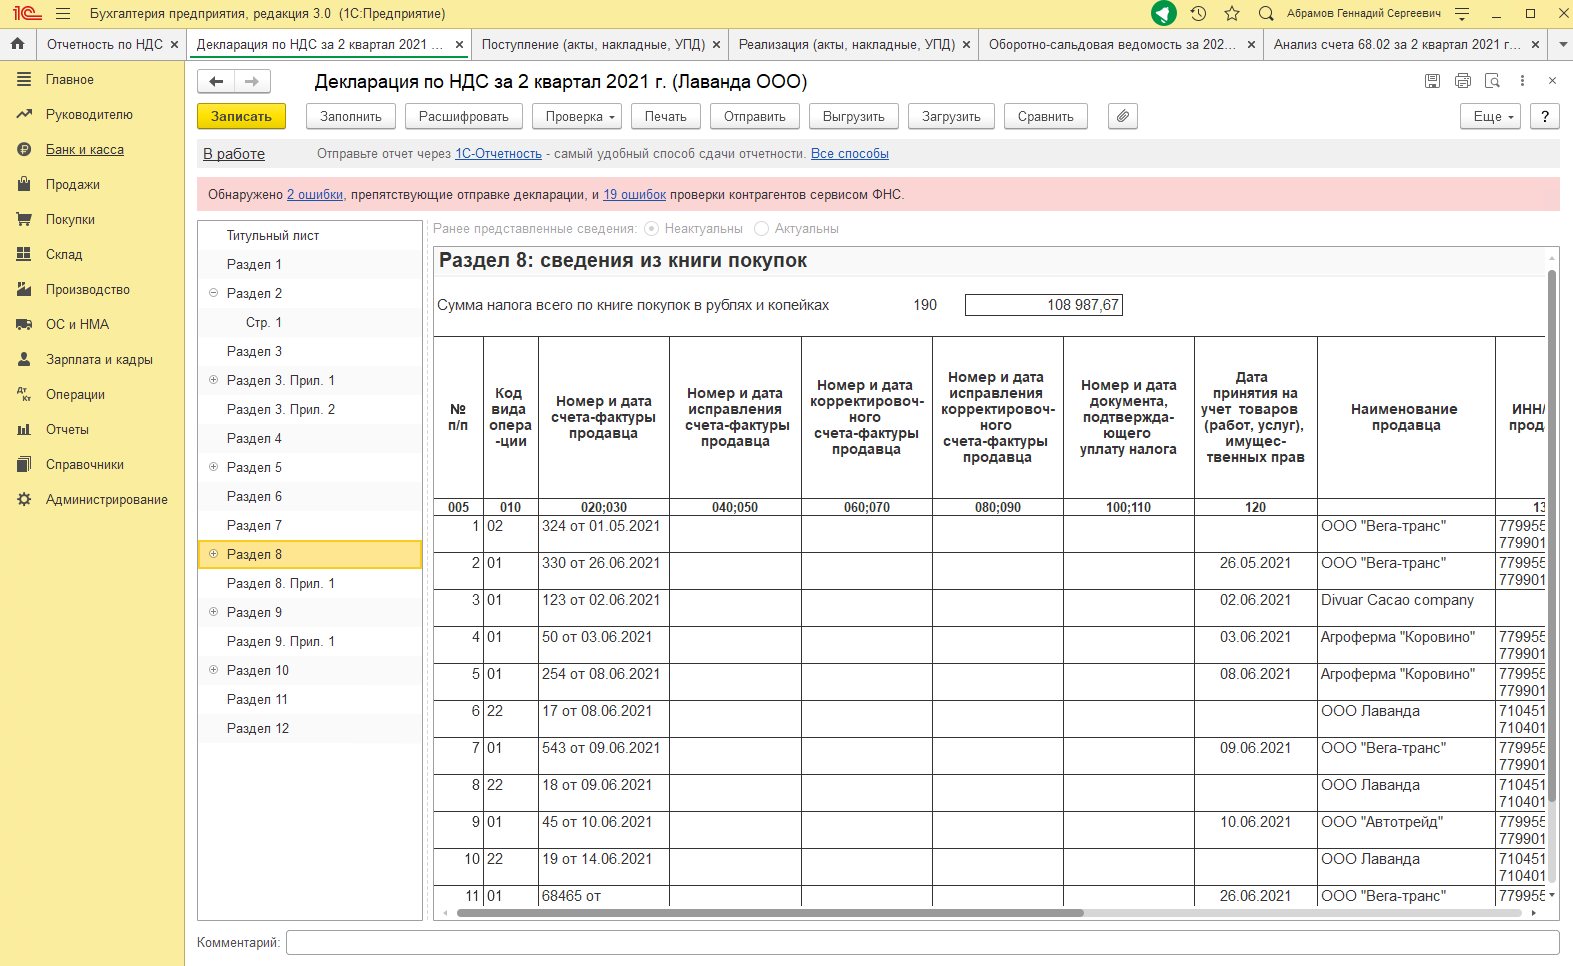The width and height of the screenshot is (1573, 966).
Task: Click the Записать button
Action: [241, 117]
